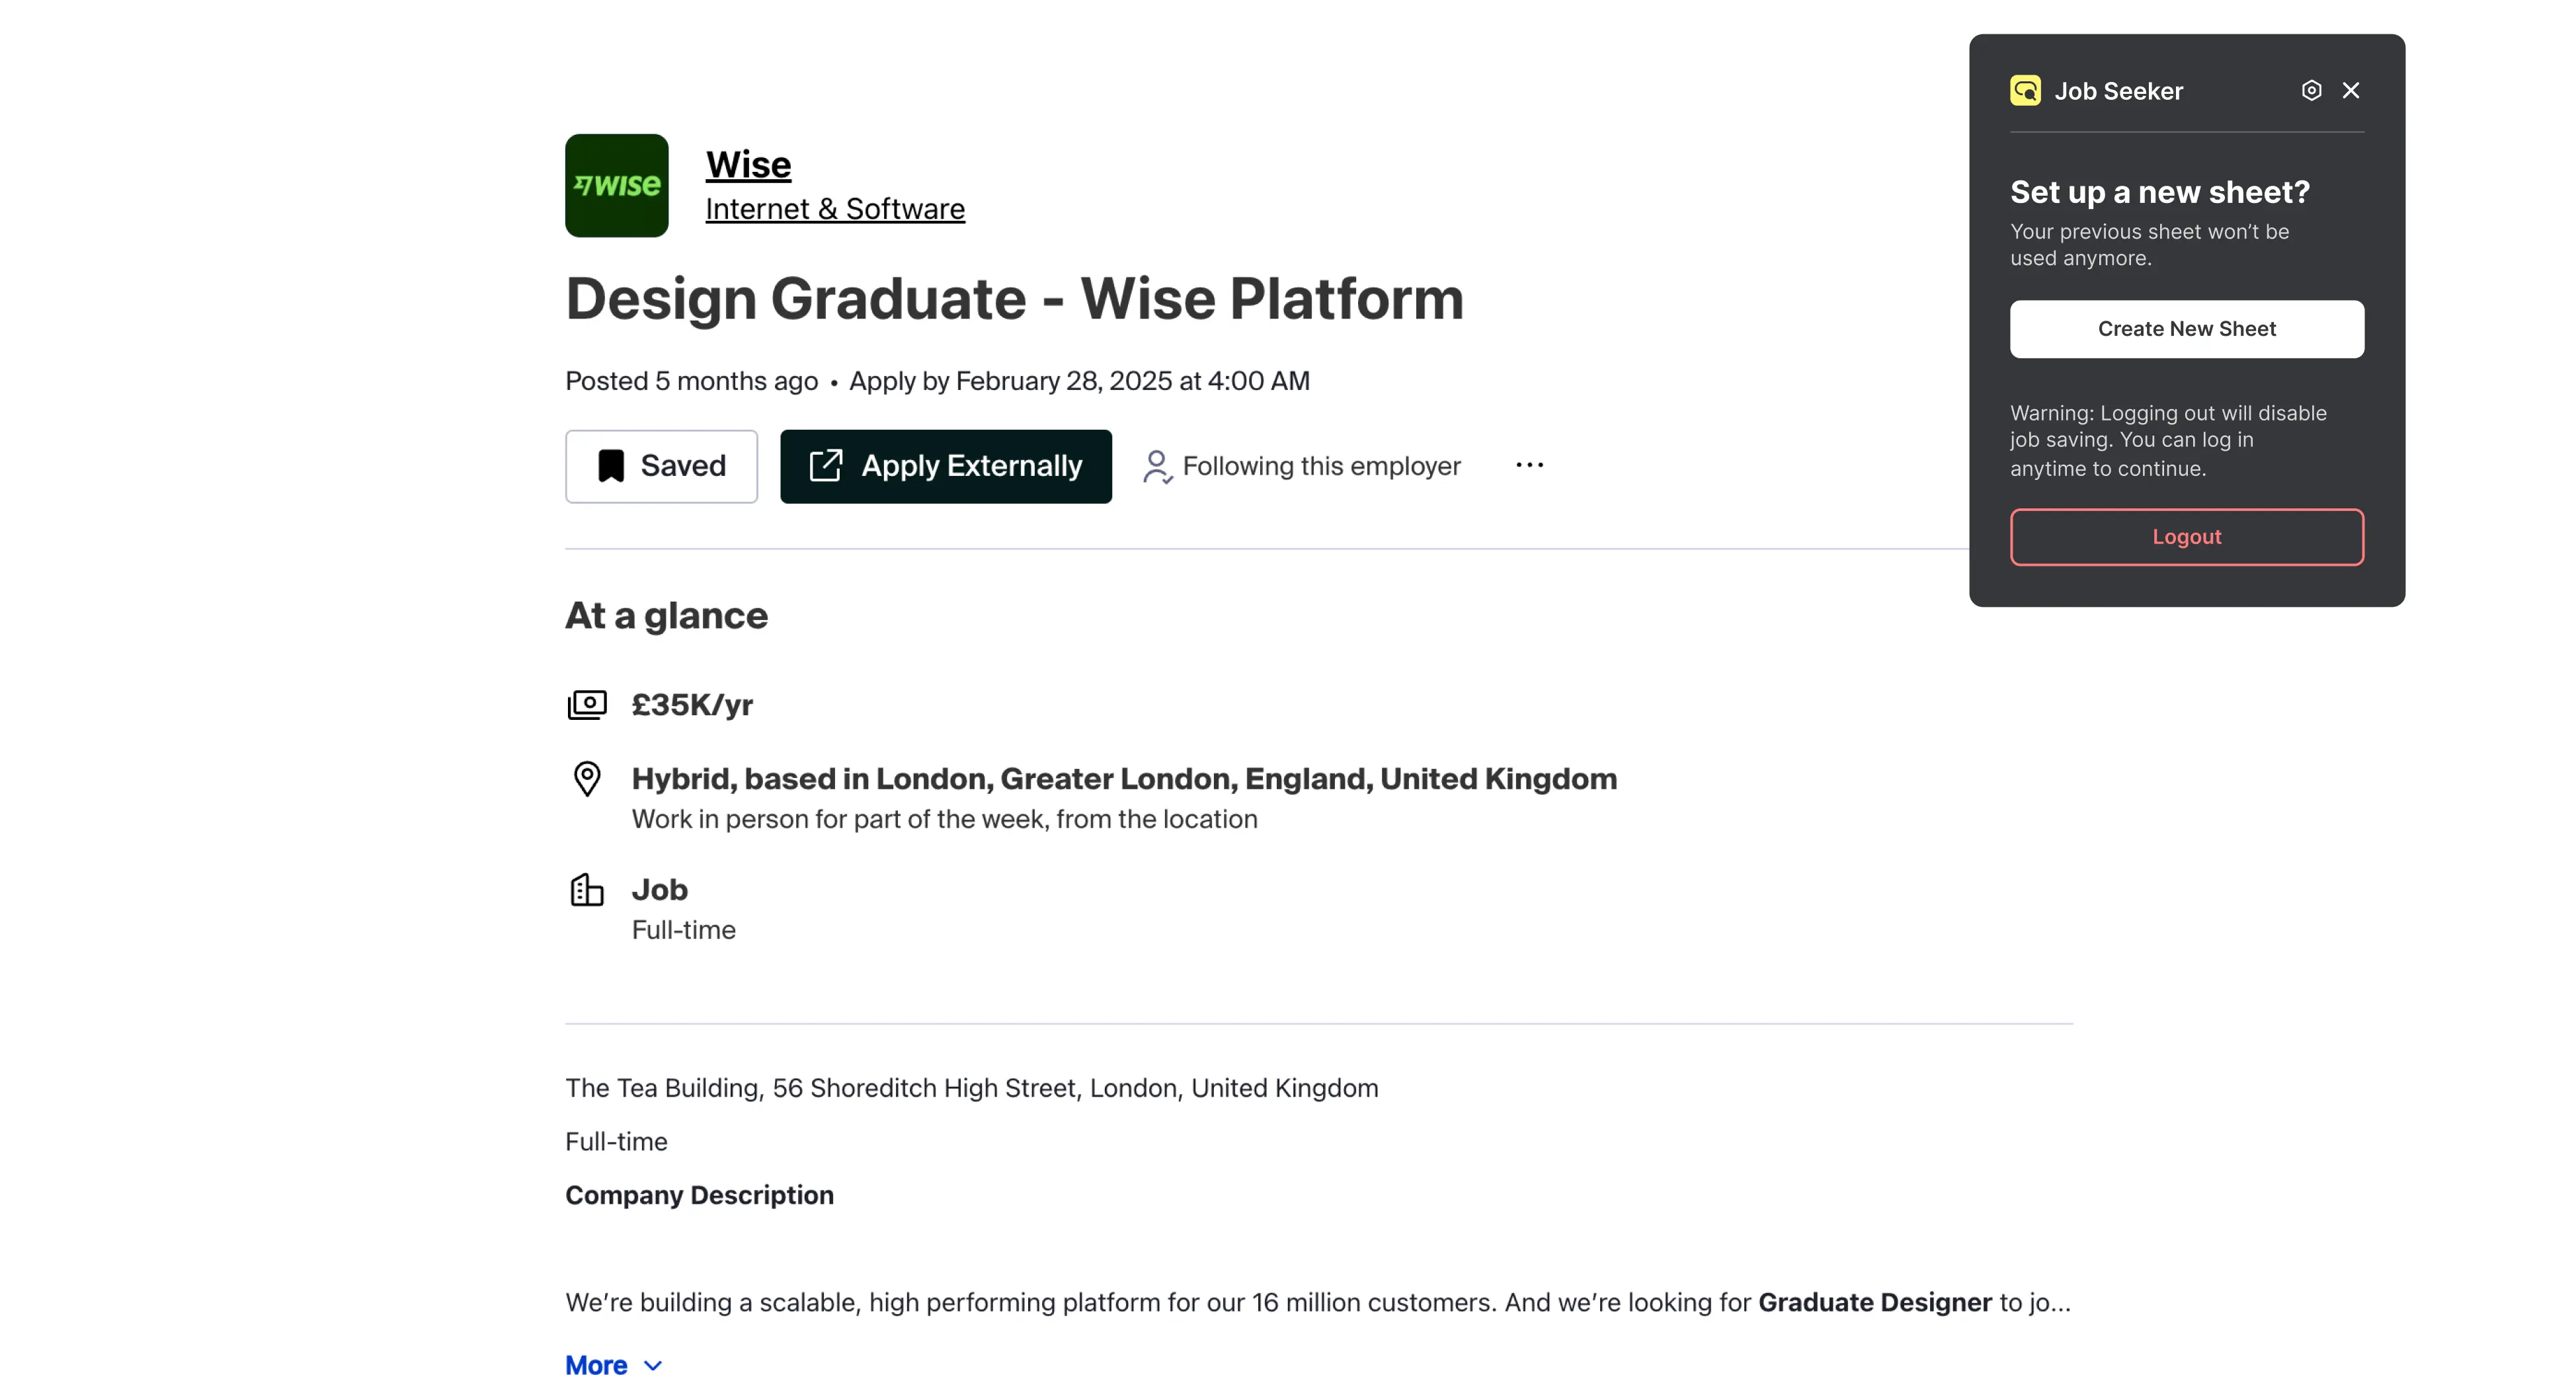Click the salary money icon
The image size is (2576, 1375).
click(x=587, y=704)
